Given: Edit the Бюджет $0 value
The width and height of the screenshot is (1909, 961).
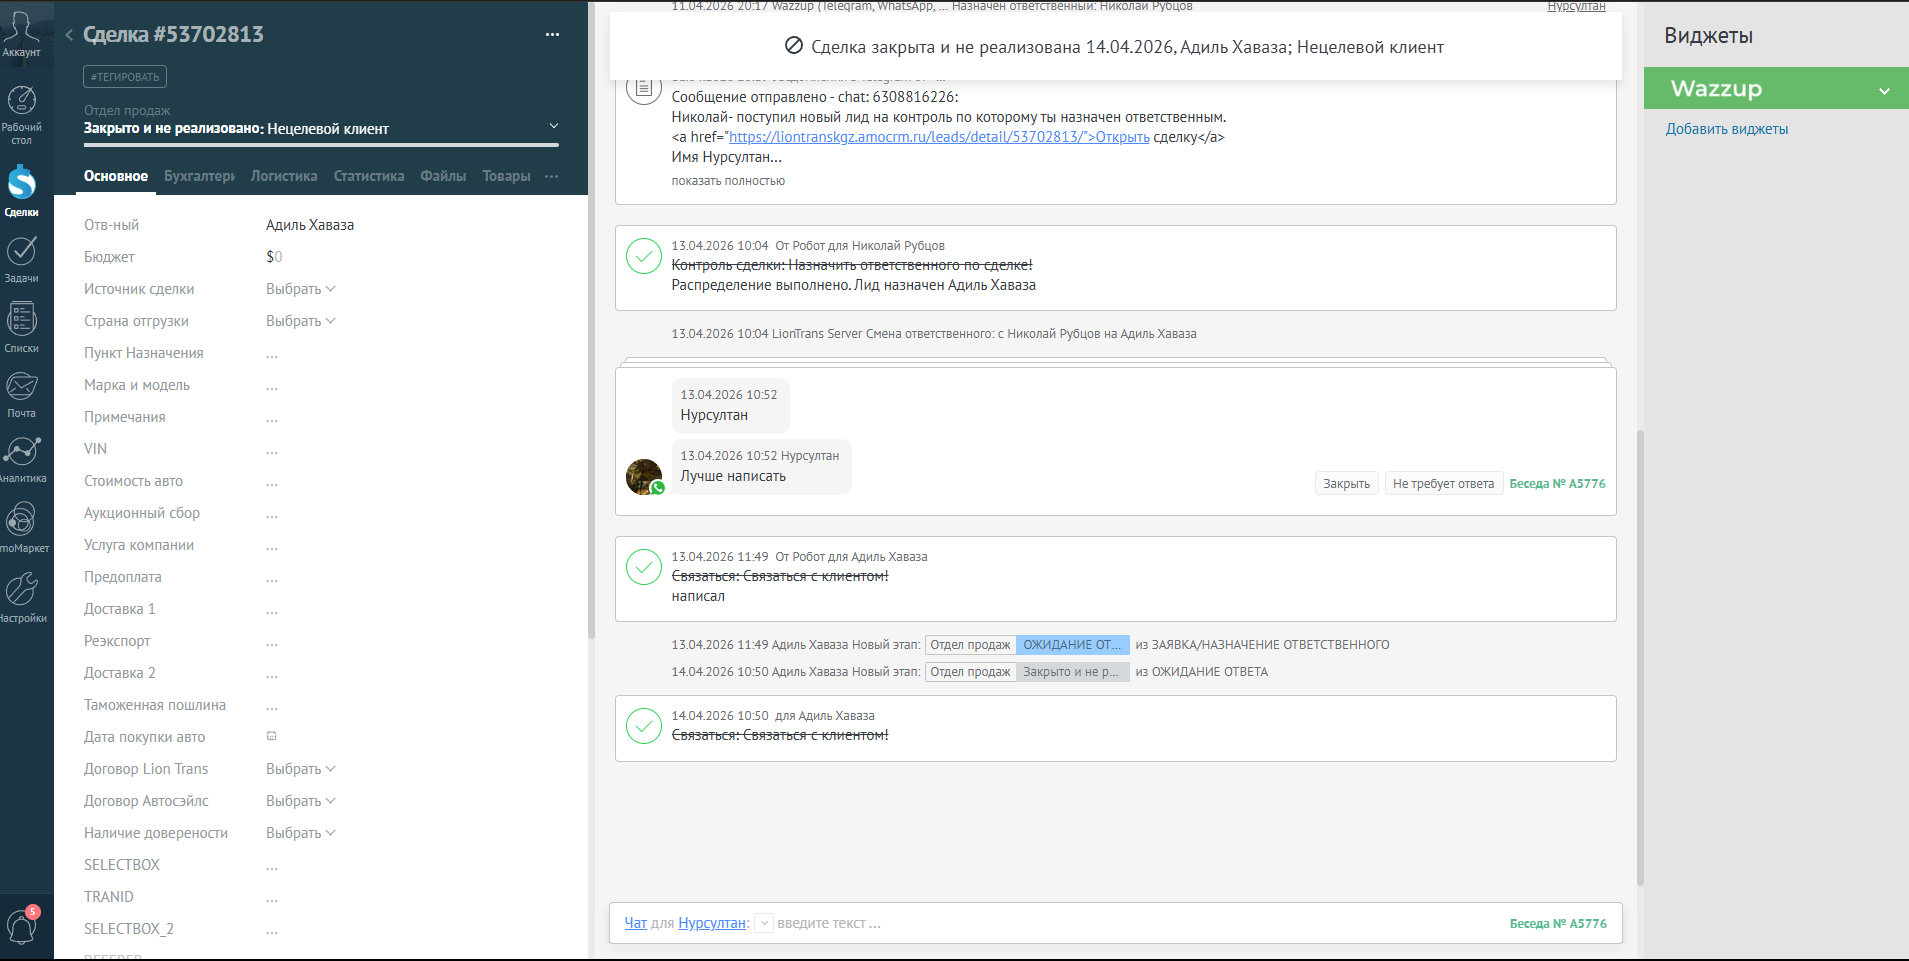Looking at the screenshot, I should [274, 257].
